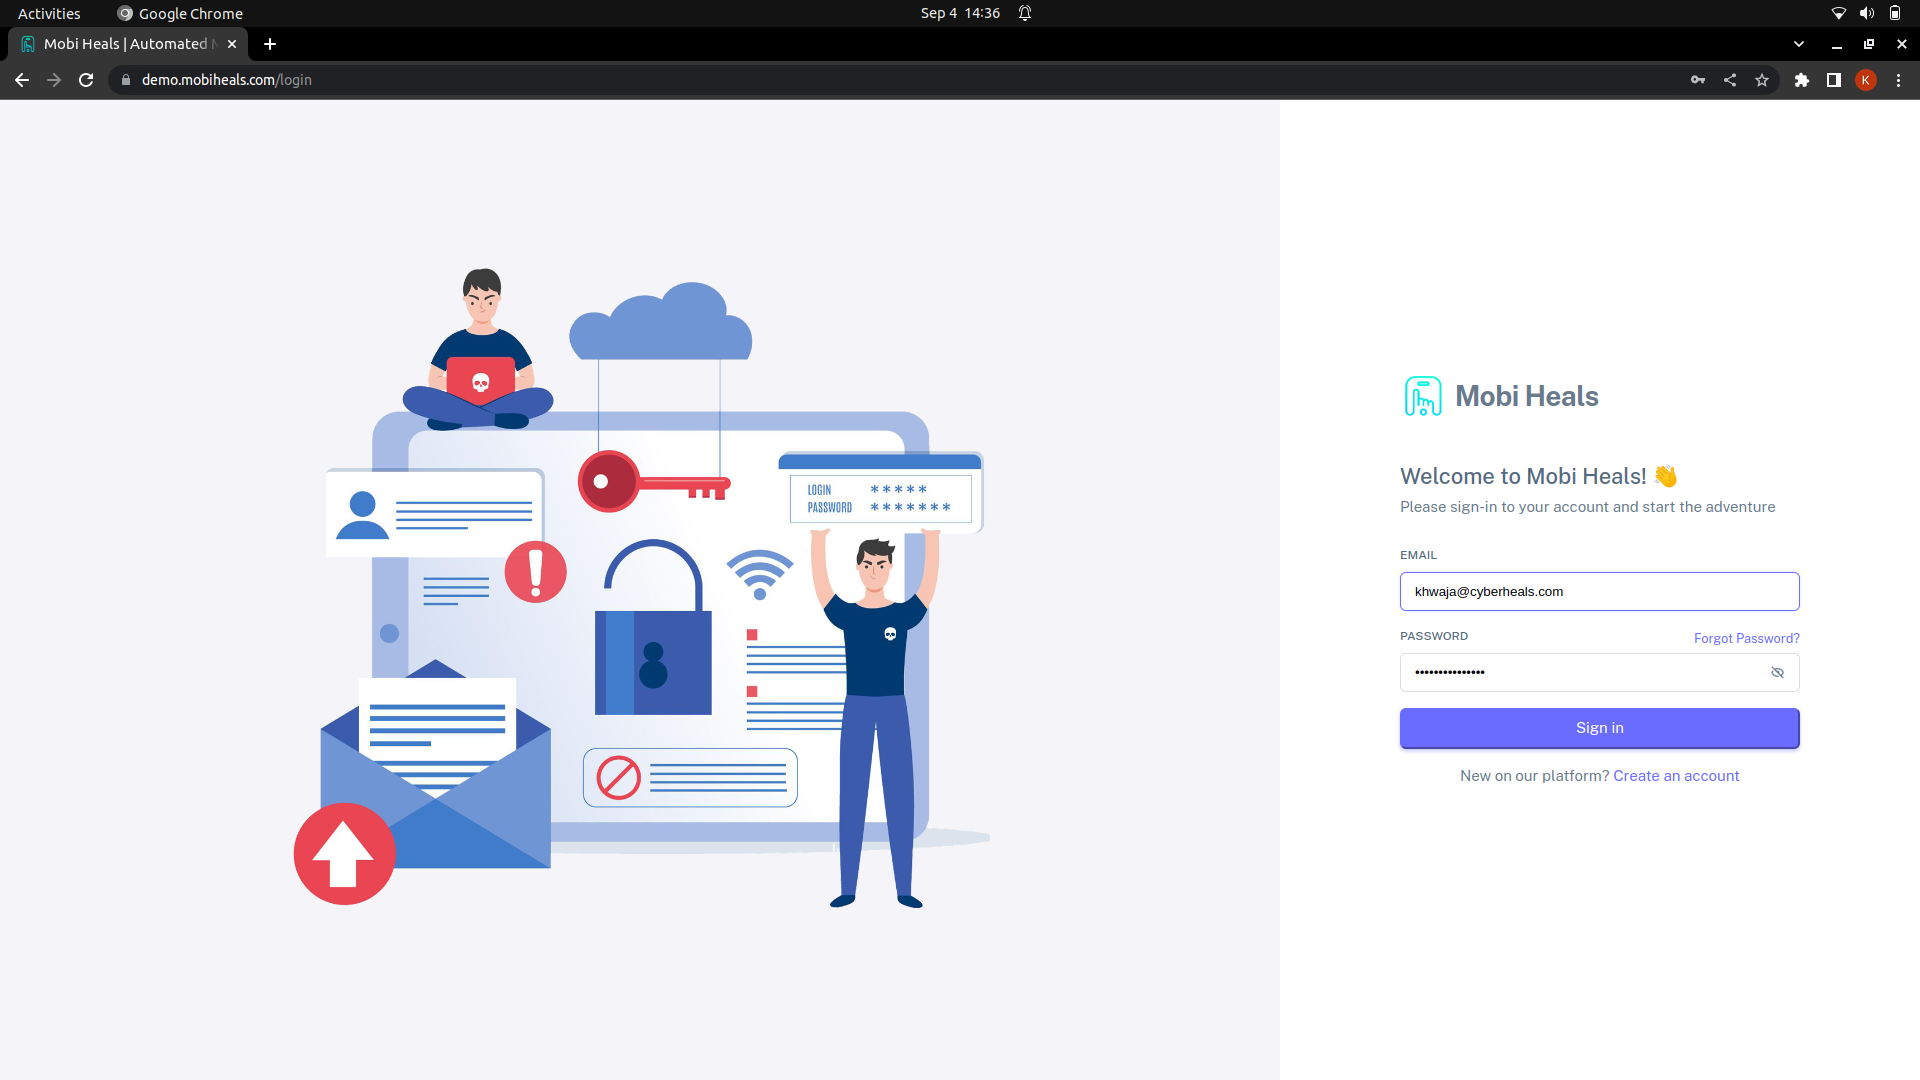Image resolution: width=1920 pixels, height=1080 pixels.
Task: Click the notification bell icon
Action: pyautogui.click(x=1025, y=13)
